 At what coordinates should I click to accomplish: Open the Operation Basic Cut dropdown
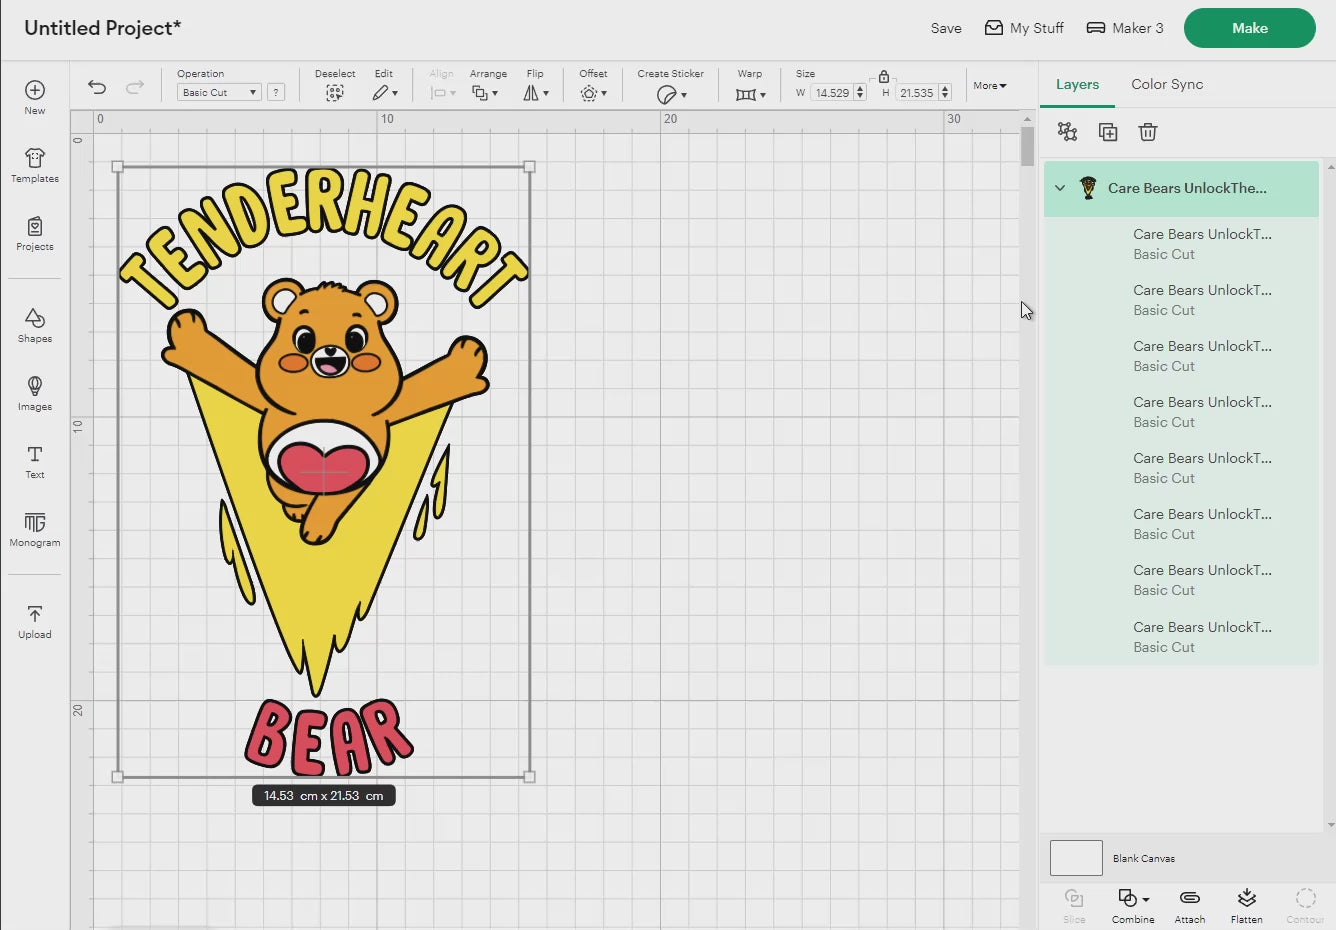pos(219,92)
